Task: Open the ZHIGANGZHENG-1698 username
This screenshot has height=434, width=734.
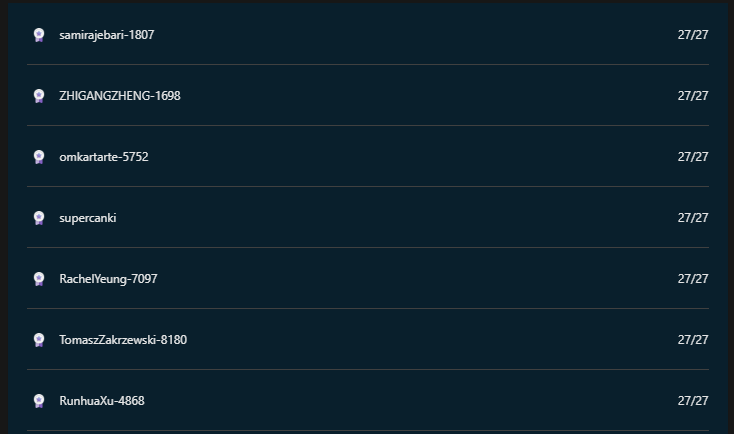Action: pyautogui.click(x=120, y=96)
